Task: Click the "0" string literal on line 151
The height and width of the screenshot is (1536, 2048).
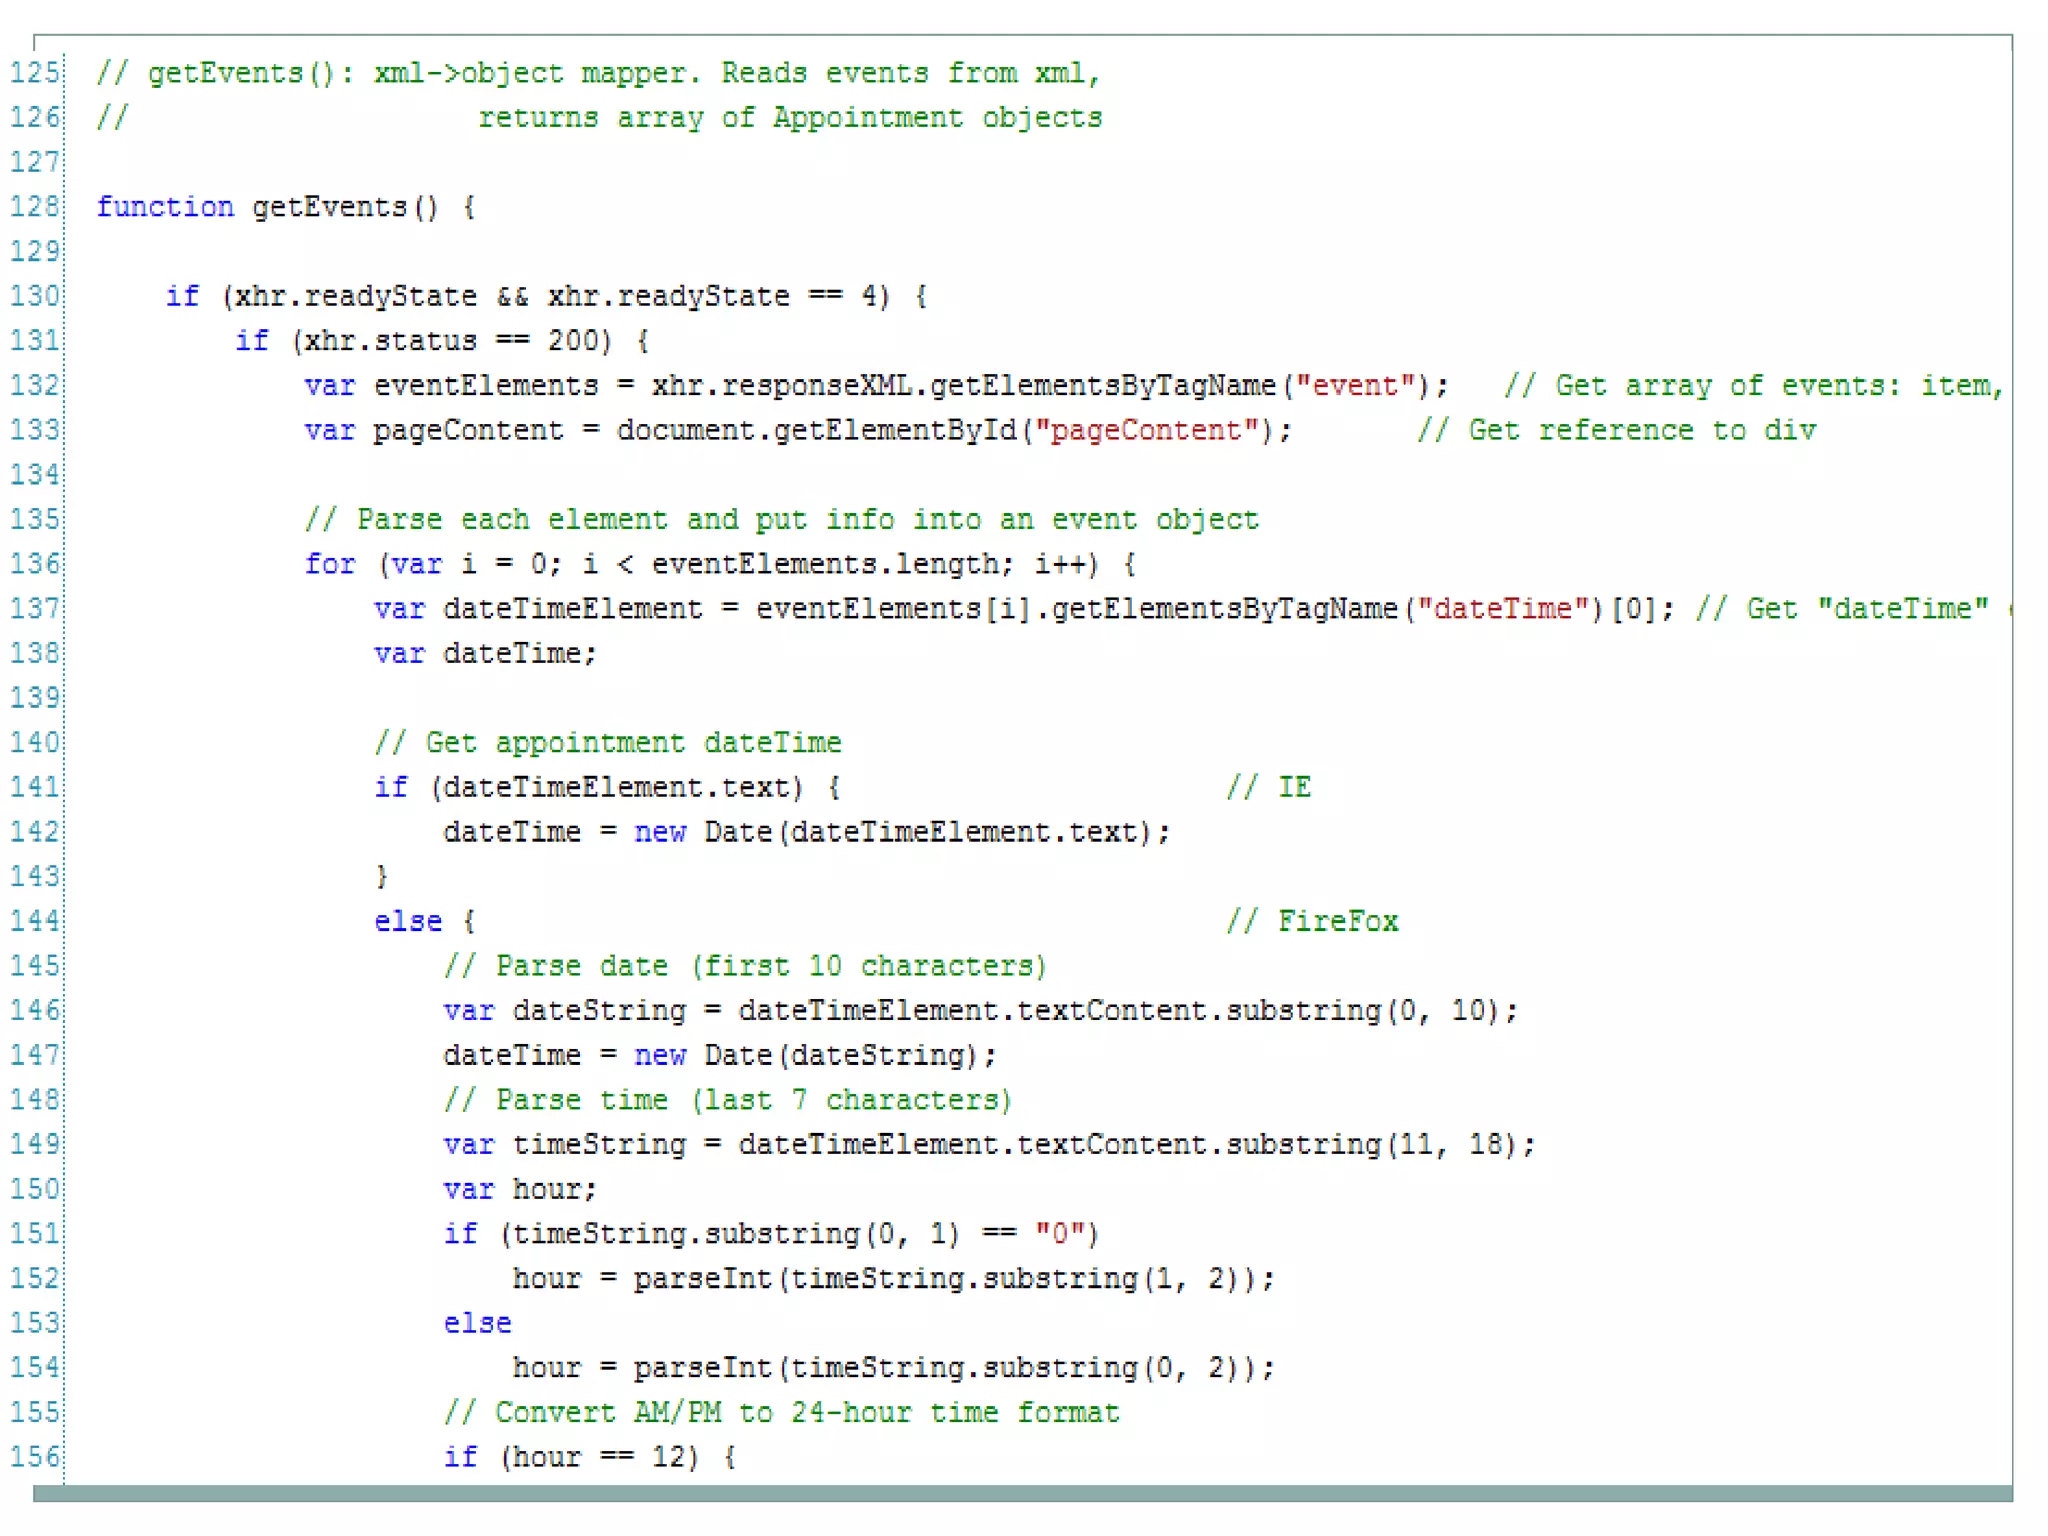Action: pos(1060,1234)
